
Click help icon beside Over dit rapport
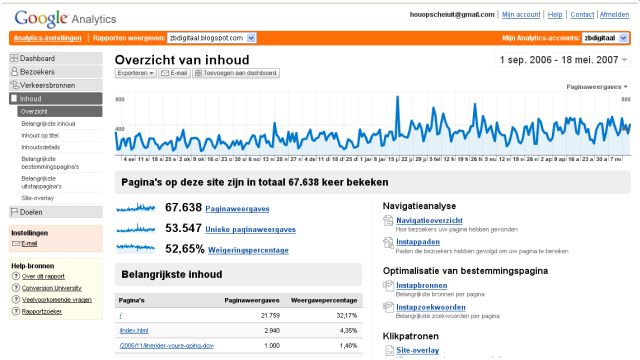coord(16,276)
